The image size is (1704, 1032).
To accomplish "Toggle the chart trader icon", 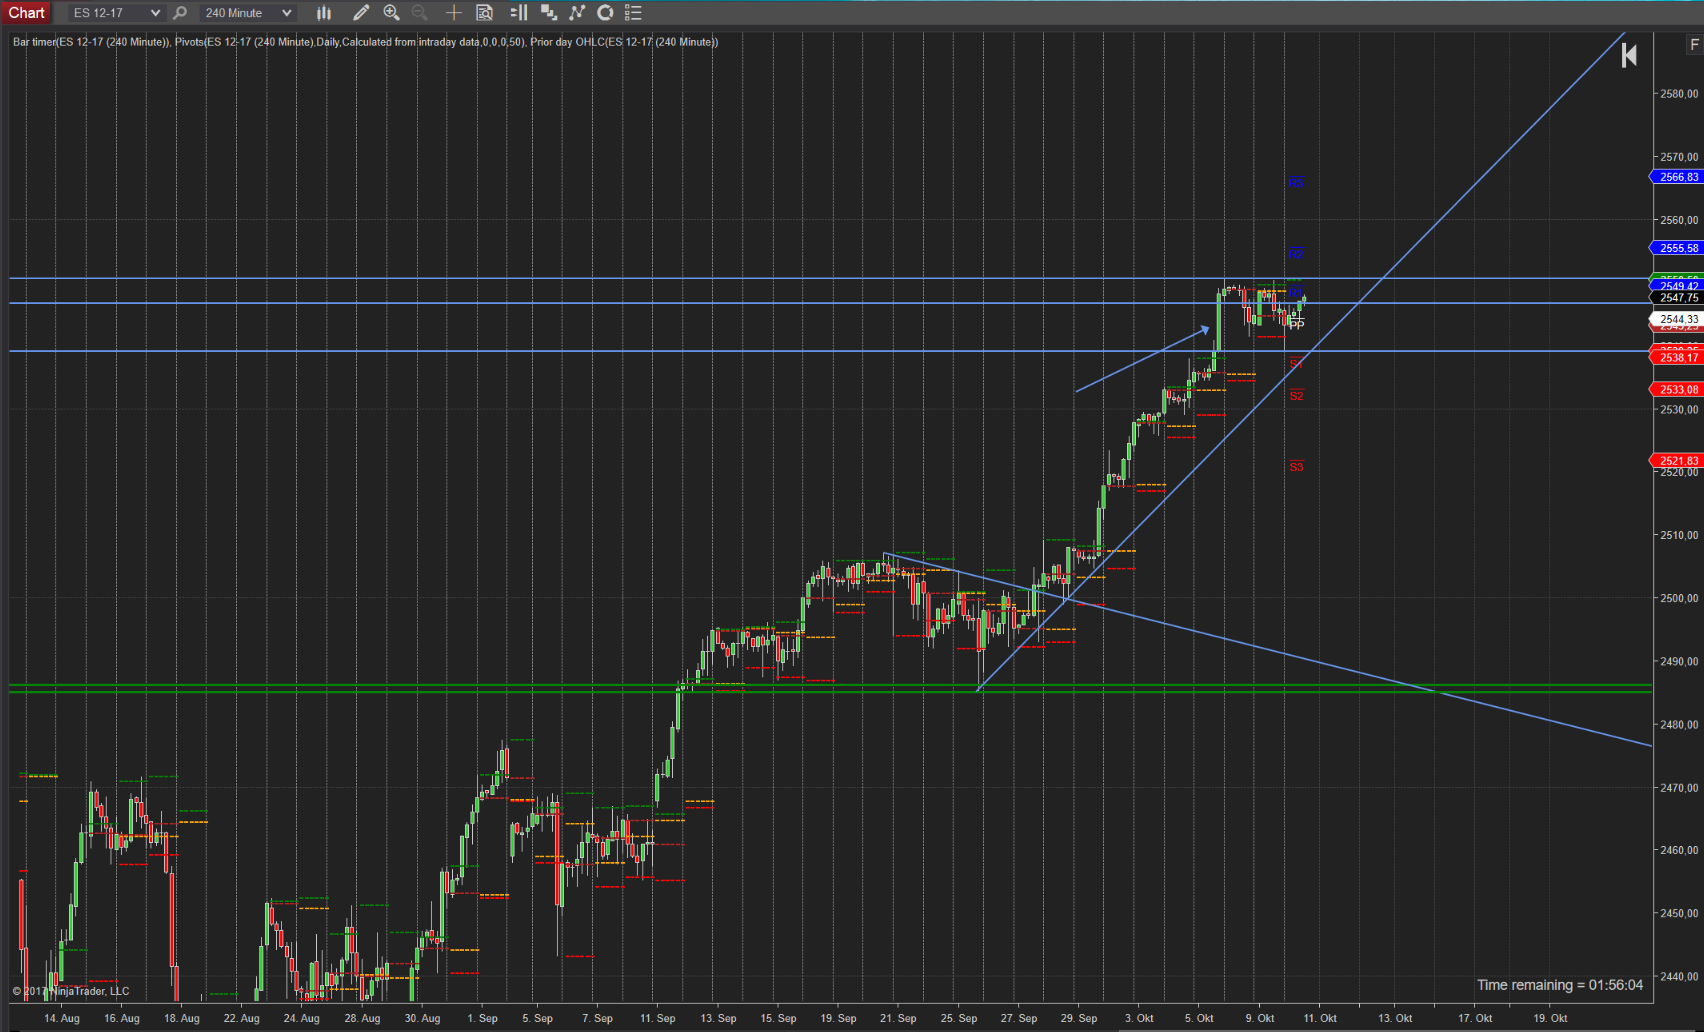I will coord(519,13).
